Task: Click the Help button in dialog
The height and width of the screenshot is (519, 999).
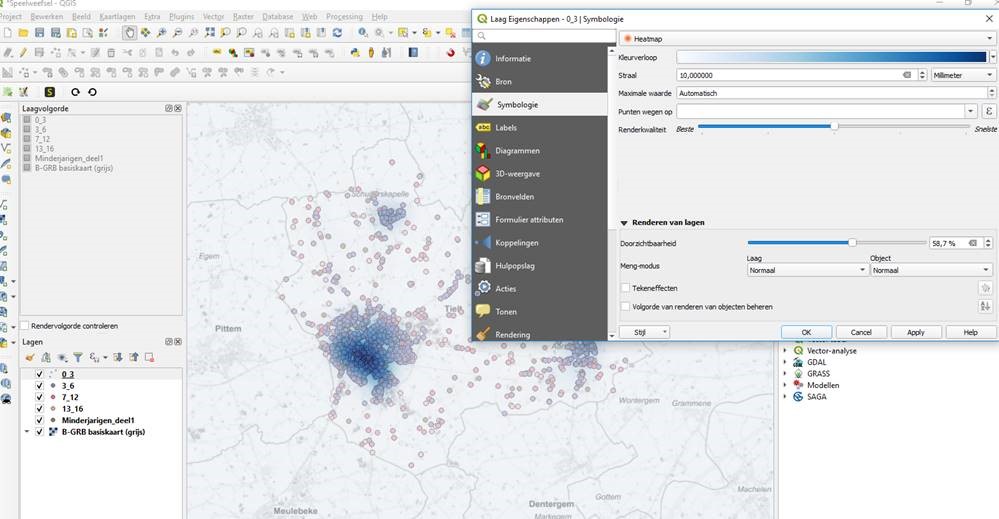Action: click(x=970, y=332)
